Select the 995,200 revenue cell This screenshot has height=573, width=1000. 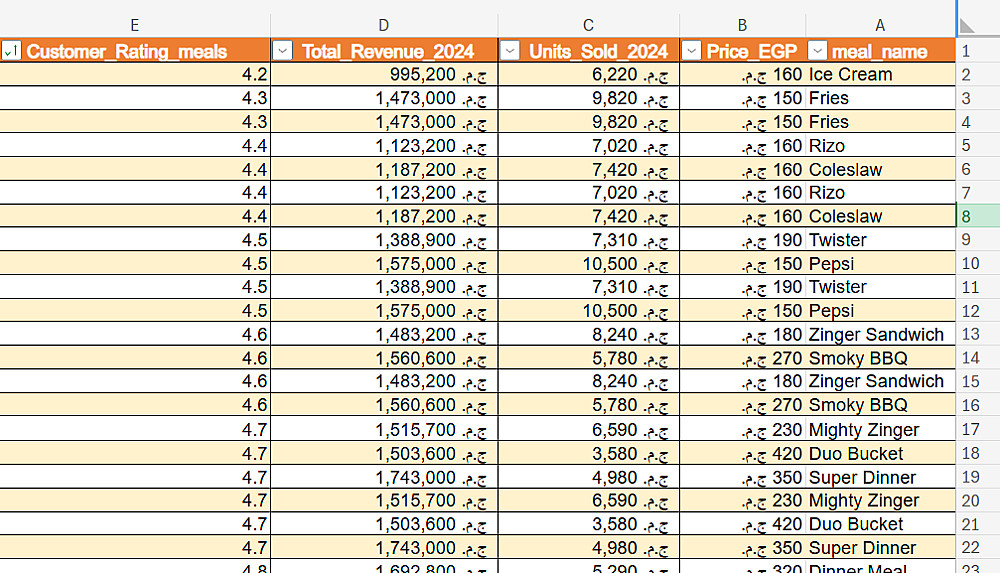(x=385, y=75)
